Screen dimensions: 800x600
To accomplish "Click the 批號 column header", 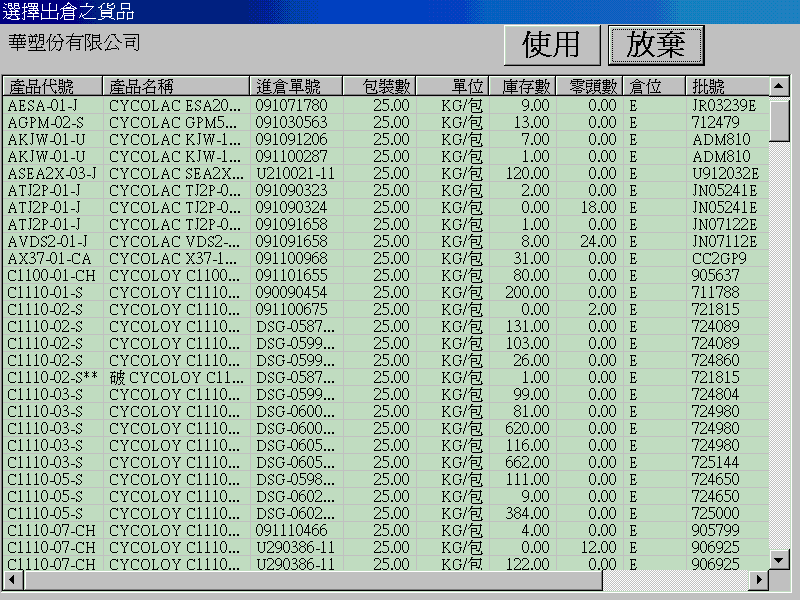I will coord(727,86).
